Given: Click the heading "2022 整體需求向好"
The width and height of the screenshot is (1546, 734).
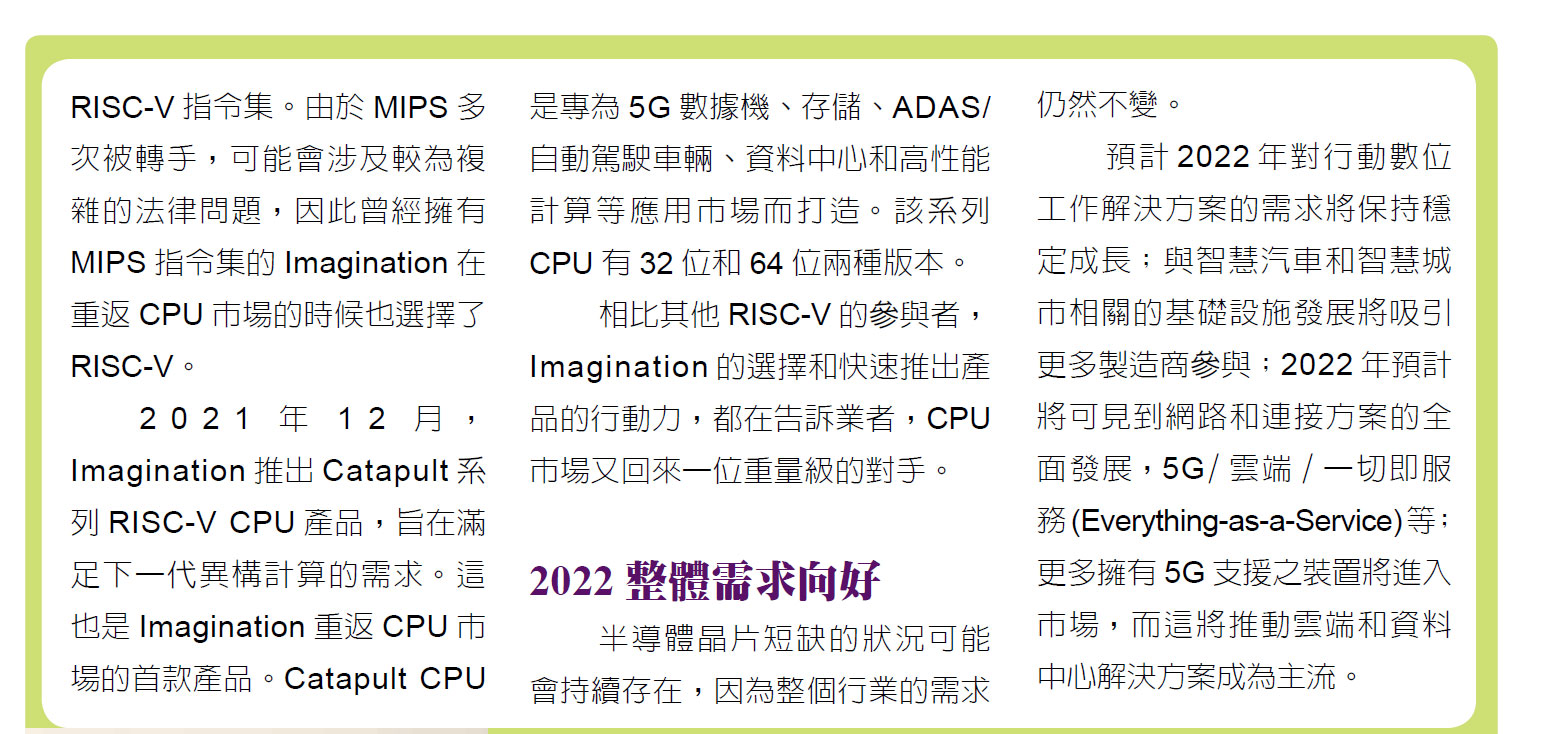Looking at the screenshot, I should (704, 581).
